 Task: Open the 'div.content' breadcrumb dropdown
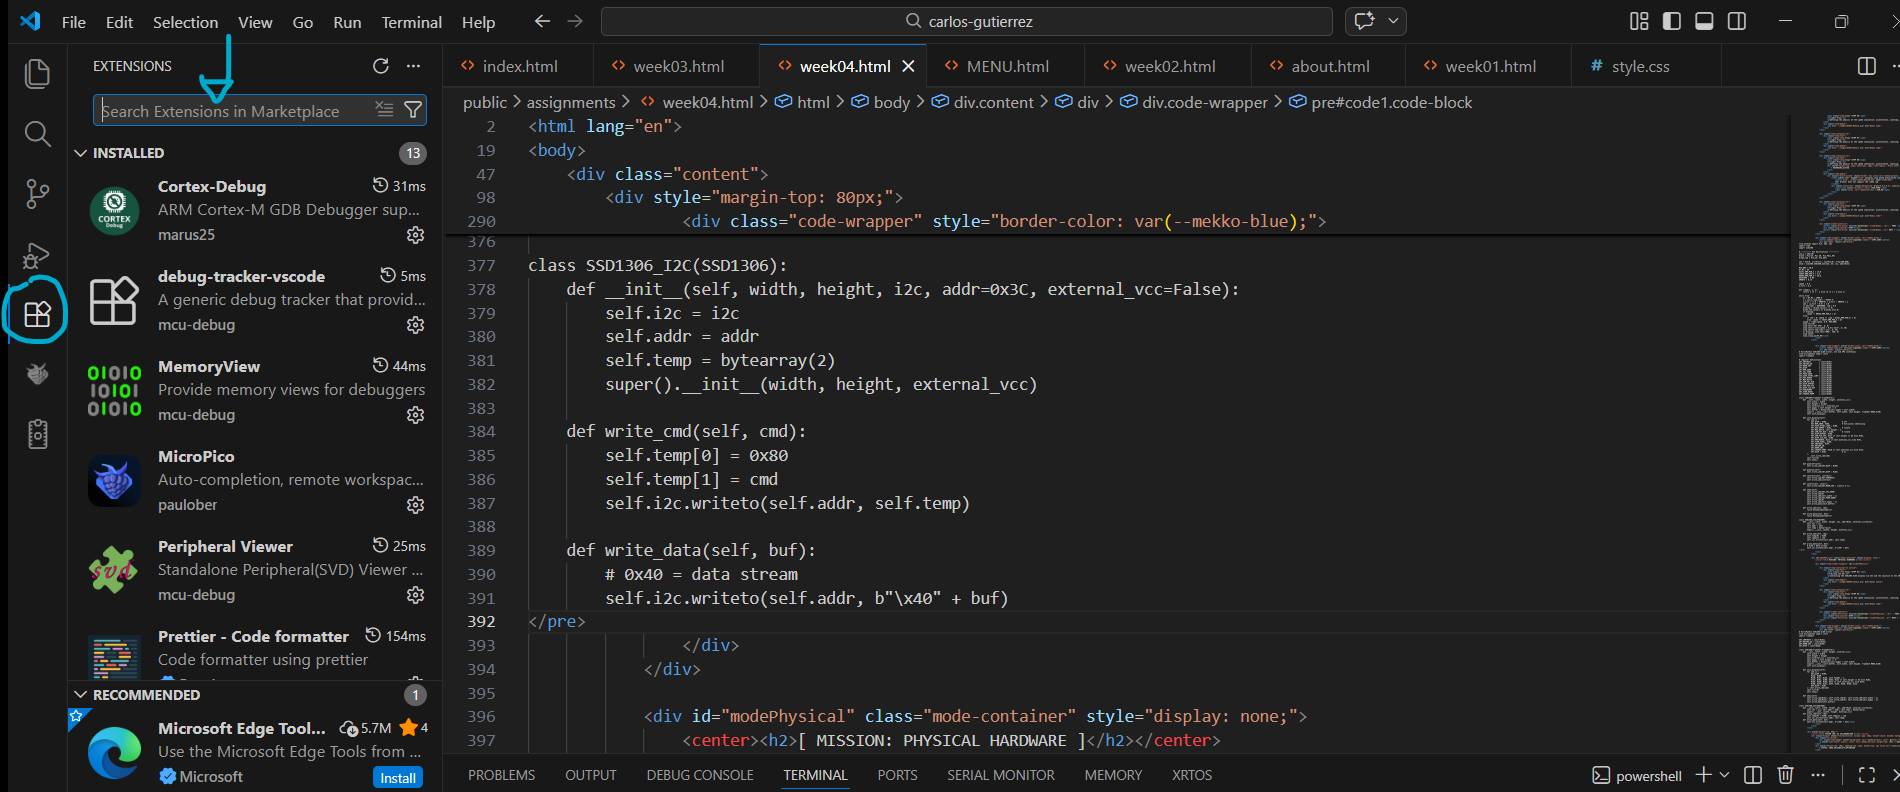pos(983,102)
